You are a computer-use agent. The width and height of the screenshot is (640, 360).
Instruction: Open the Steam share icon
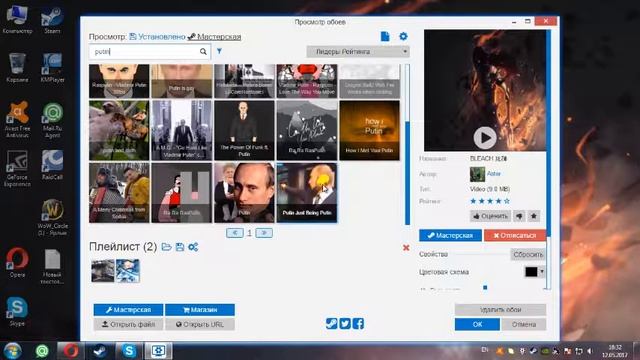[x=331, y=324]
